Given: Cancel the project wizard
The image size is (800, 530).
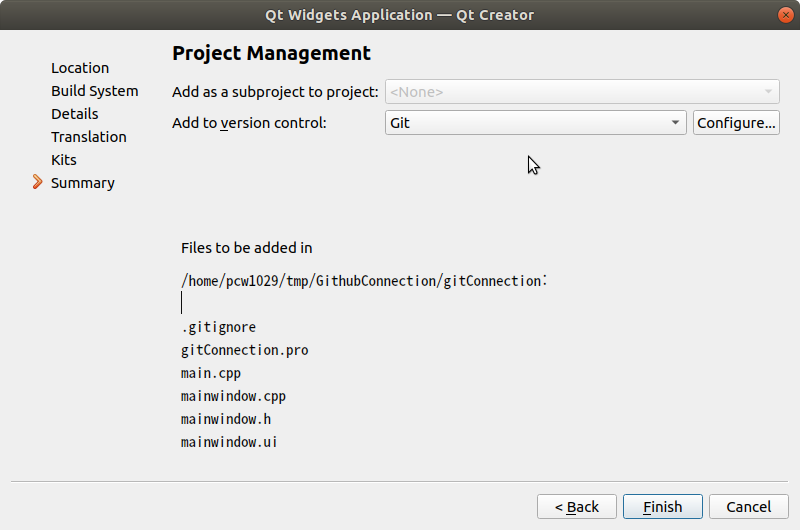Looking at the screenshot, I should click(x=748, y=507).
